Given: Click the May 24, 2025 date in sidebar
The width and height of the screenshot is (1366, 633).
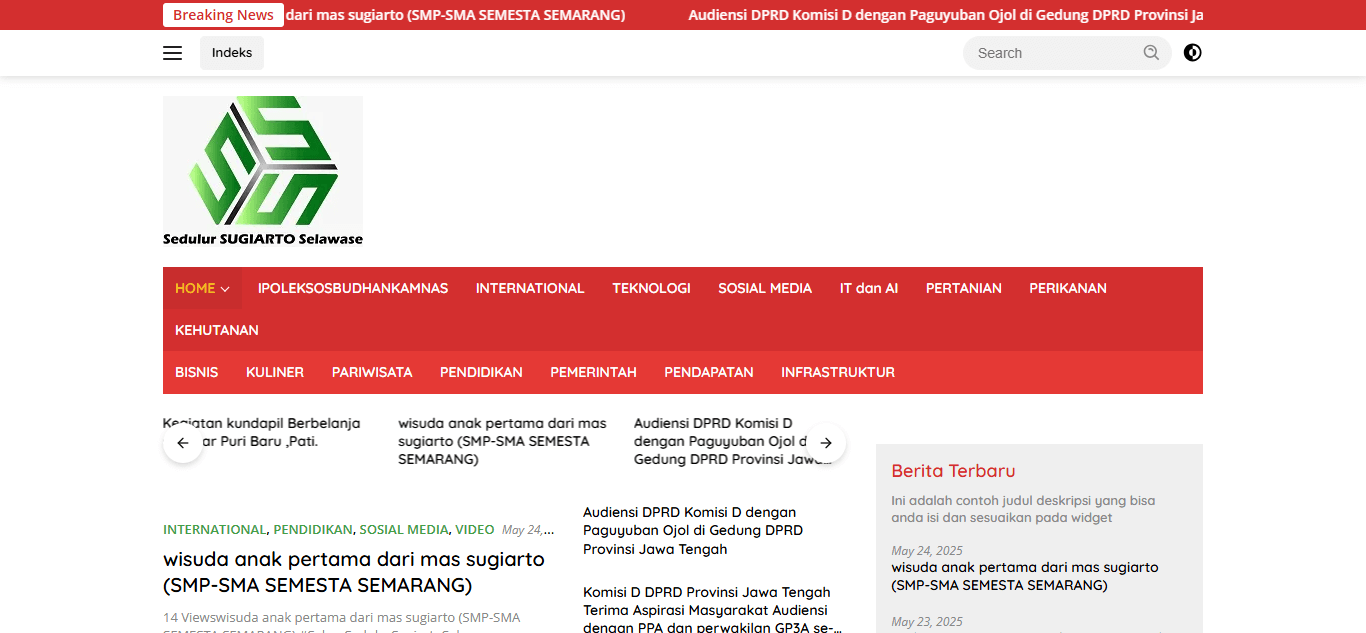Looking at the screenshot, I should 927,551.
